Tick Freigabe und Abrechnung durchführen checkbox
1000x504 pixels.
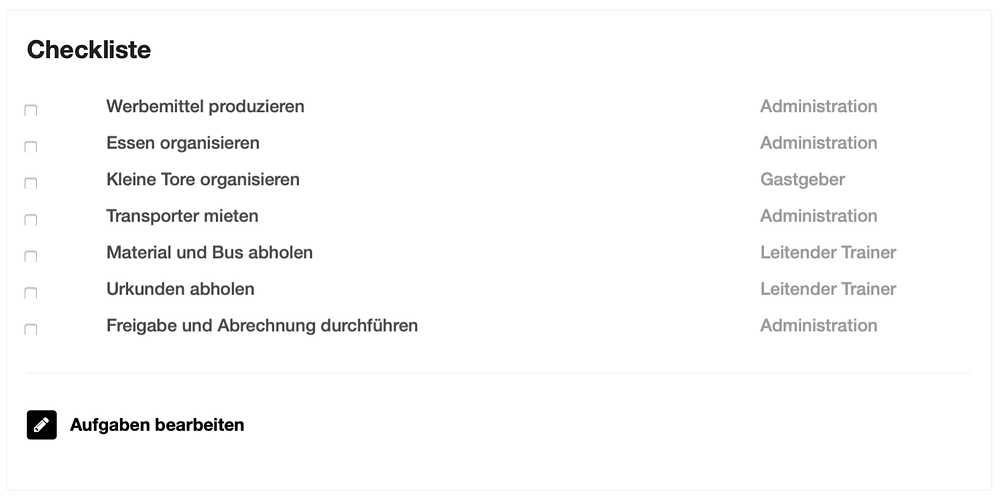pos(31,329)
